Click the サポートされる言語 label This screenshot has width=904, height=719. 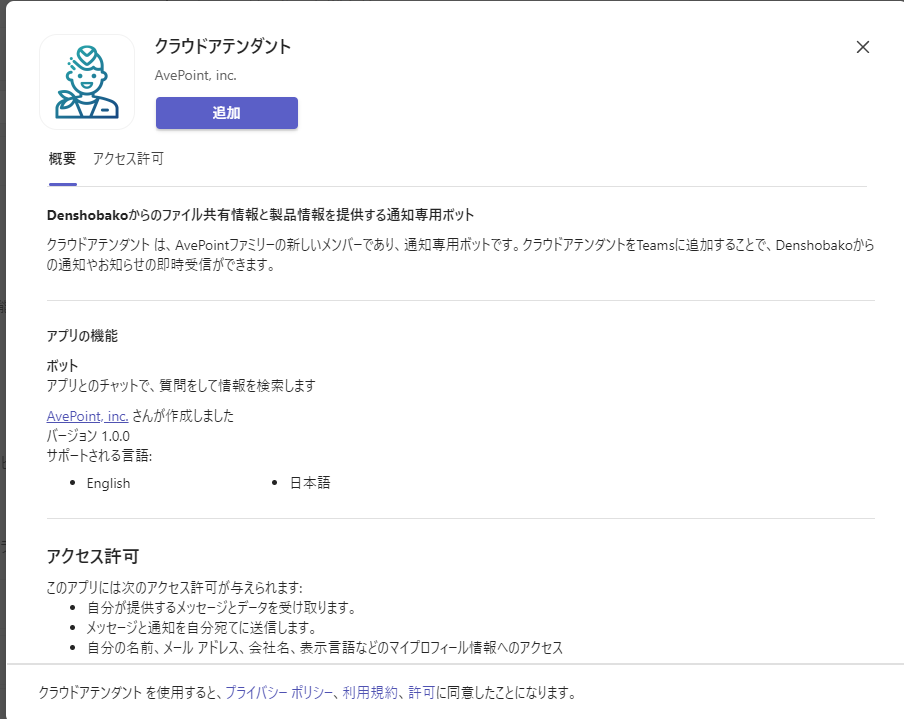[x=99, y=456]
